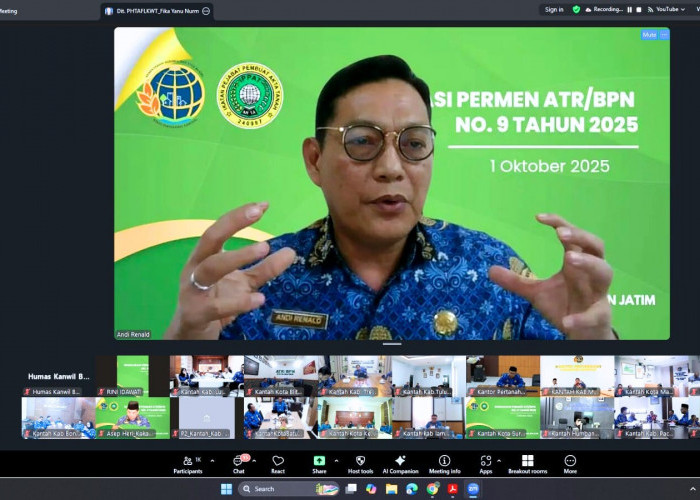700x500 pixels.
Task: Show Meeting info
Action: (444, 463)
